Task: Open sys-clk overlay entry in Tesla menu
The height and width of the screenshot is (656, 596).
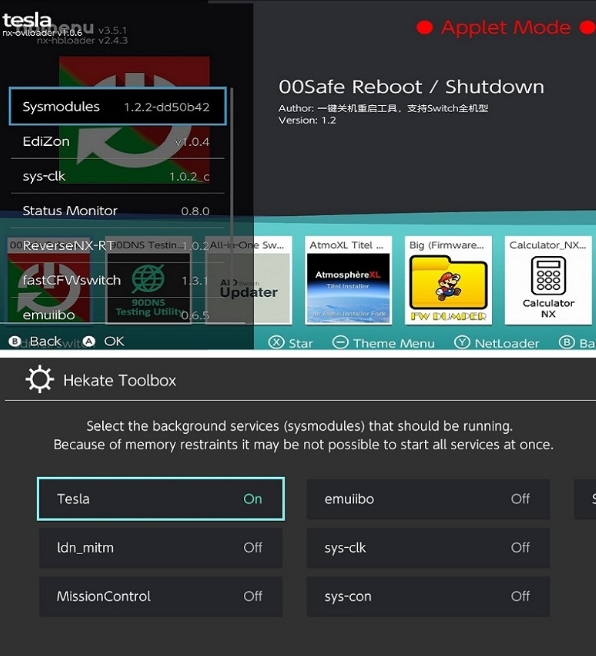Action: tap(118, 176)
